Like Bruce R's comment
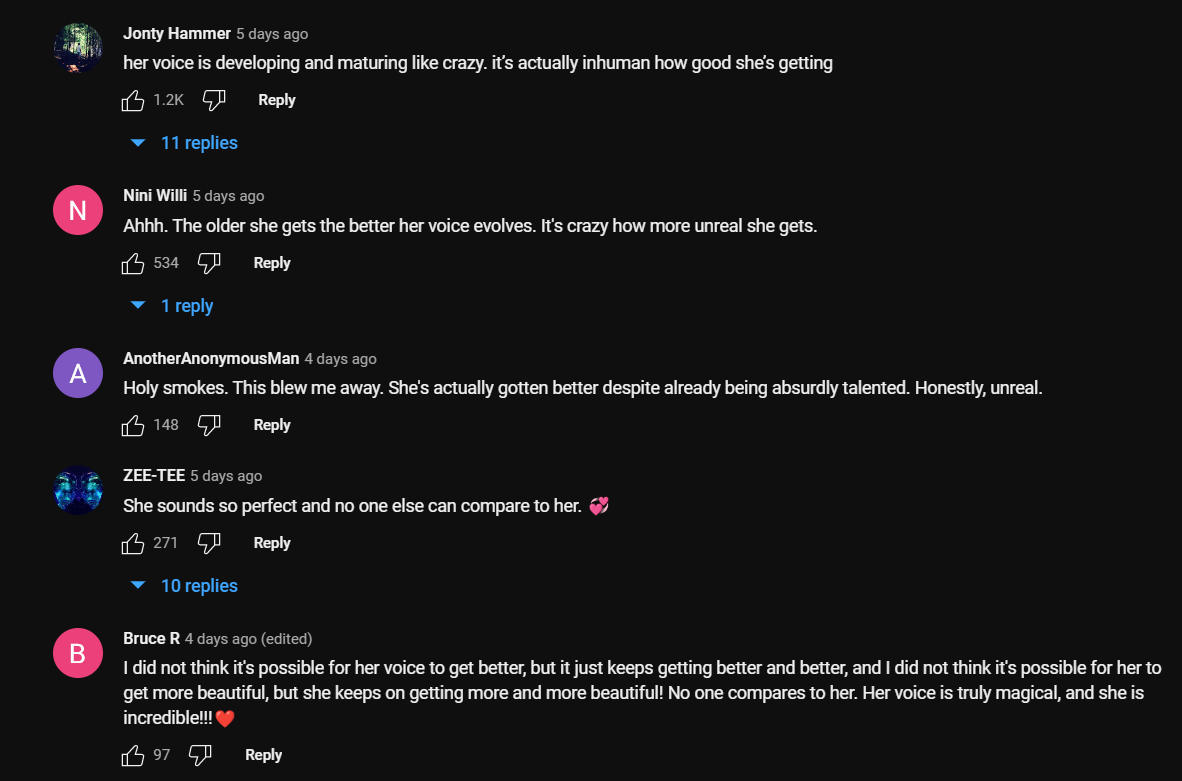Viewport: 1182px width, 781px height. [133, 755]
